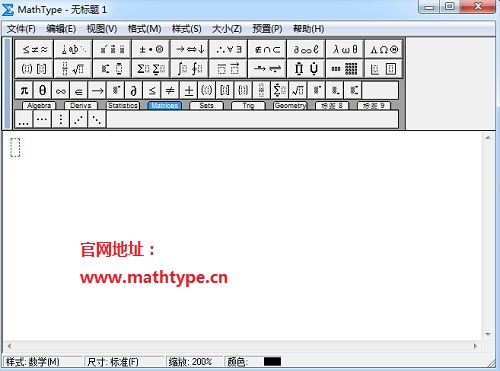Open the 文件(F) menu
The width and height of the screenshot is (500, 371).
tap(21, 29)
